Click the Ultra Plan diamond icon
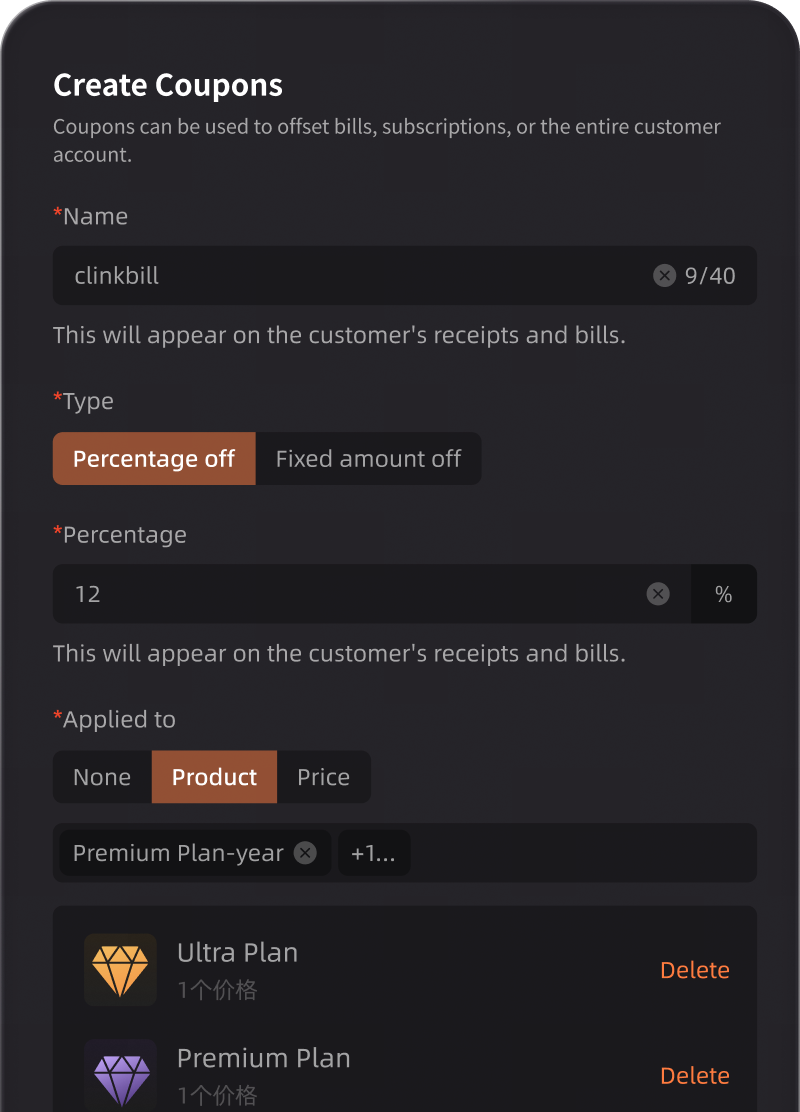 coord(120,970)
